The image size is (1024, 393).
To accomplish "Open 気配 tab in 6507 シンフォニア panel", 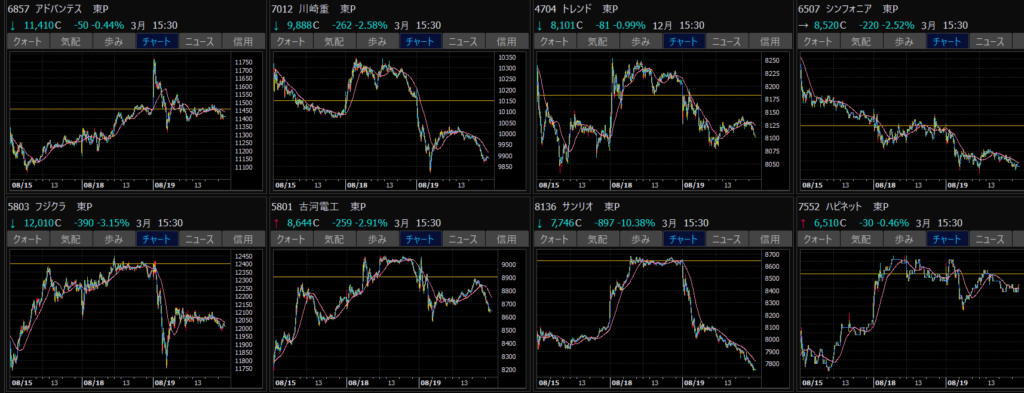I will [861, 41].
